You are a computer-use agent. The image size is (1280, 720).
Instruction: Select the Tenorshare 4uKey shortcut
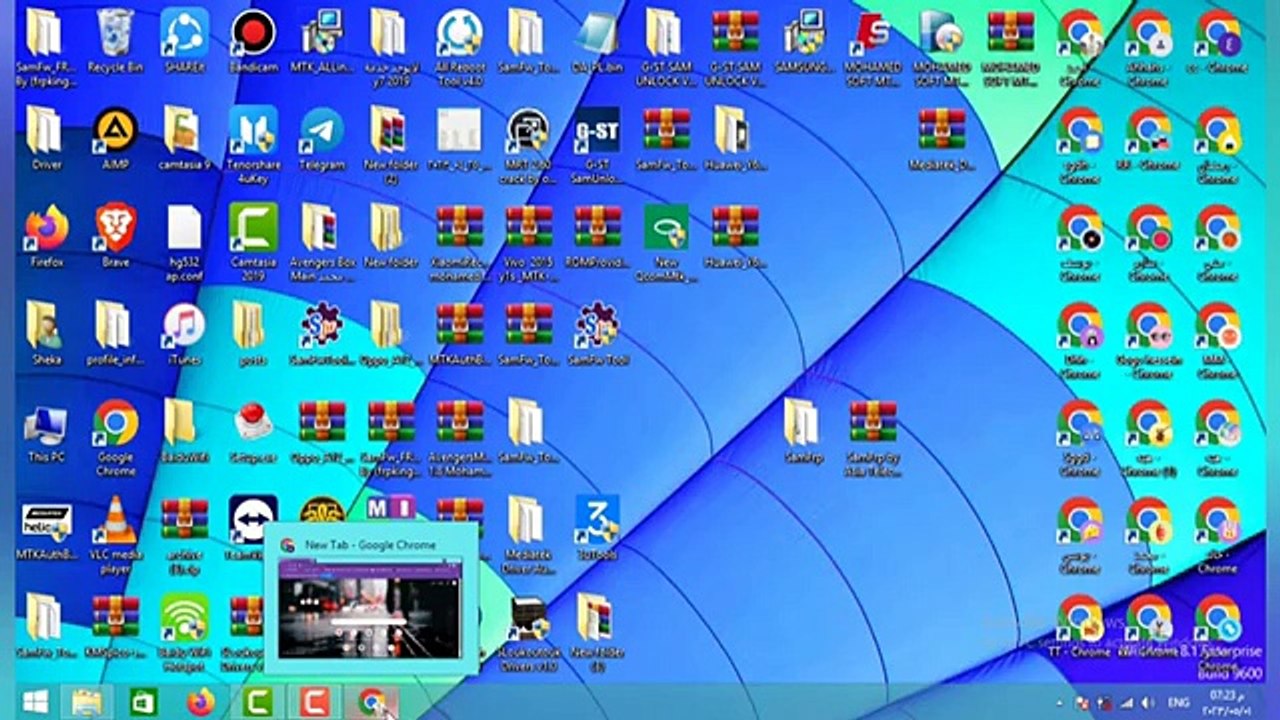click(x=253, y=144)
